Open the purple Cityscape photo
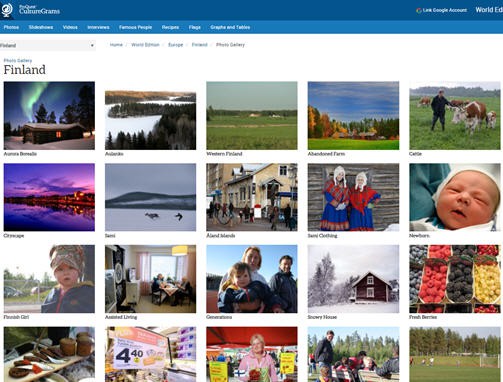The image size is (503, 382). (49, 197)
